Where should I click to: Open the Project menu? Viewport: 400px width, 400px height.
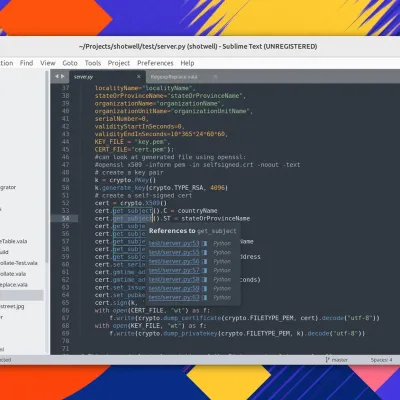tap(119, 63)
